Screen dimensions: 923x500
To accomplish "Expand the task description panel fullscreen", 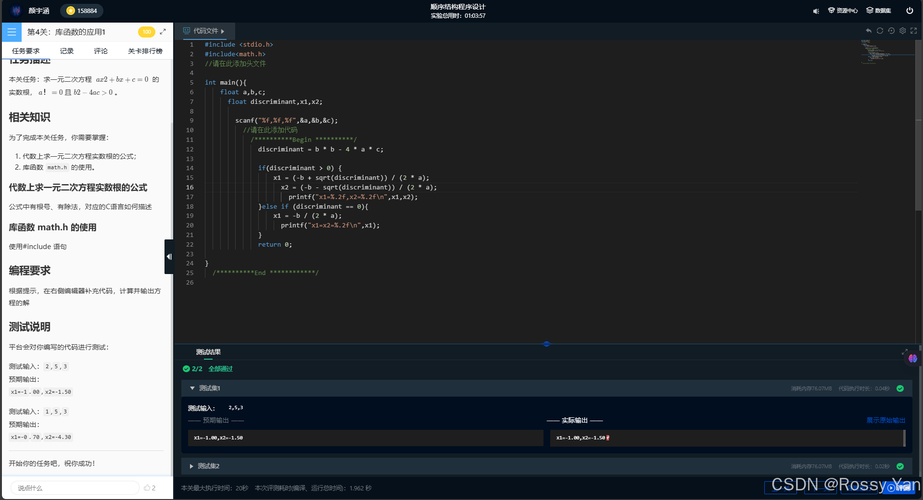I will pyautogui.click(x=163, y=32).
